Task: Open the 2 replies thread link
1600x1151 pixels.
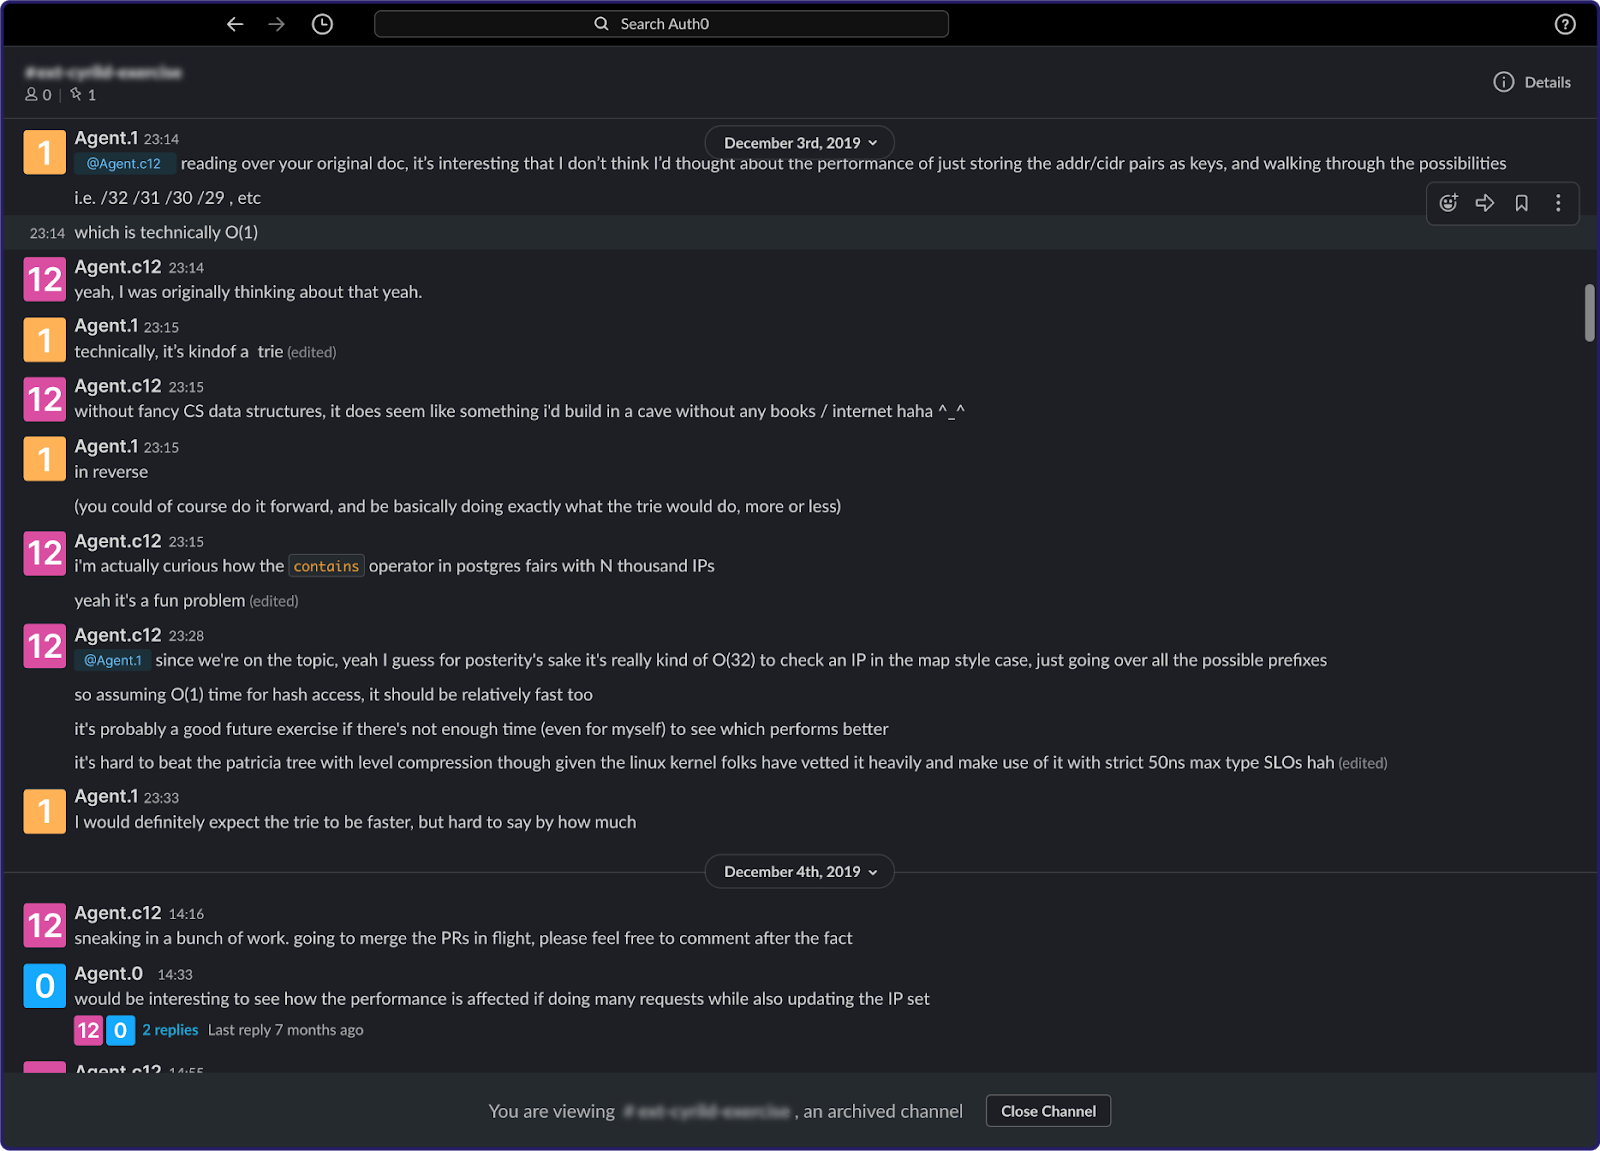Action: (170, 1030)
